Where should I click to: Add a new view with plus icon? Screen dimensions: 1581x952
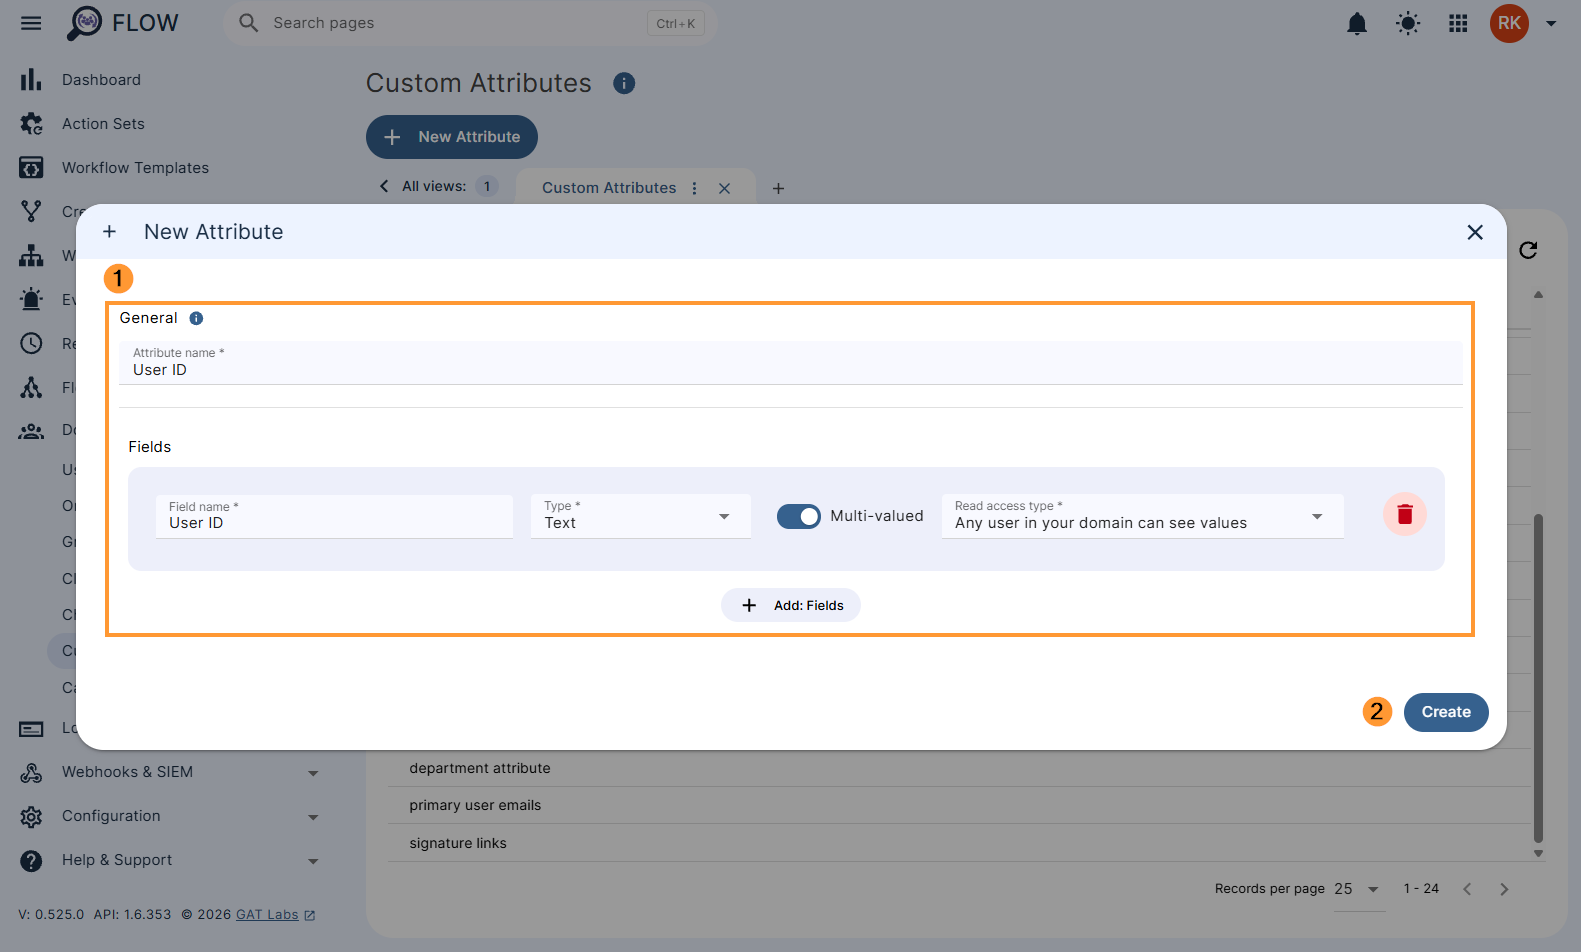tap(778, 188)
